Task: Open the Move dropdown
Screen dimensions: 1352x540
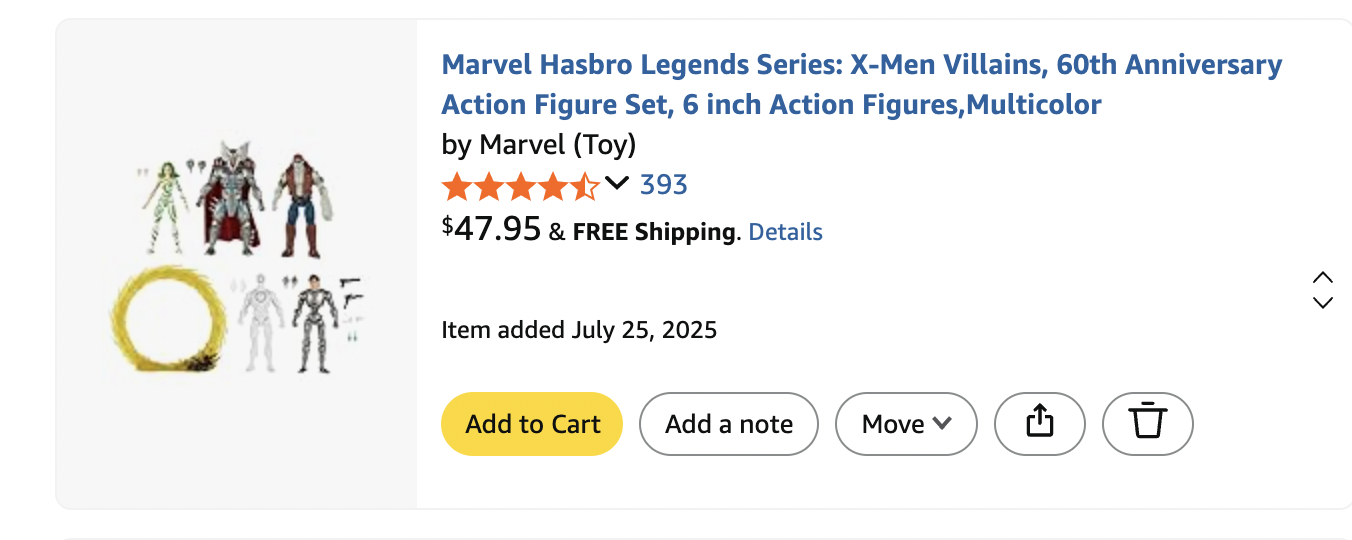Action: pyautogui.click(x=906, y=424)
